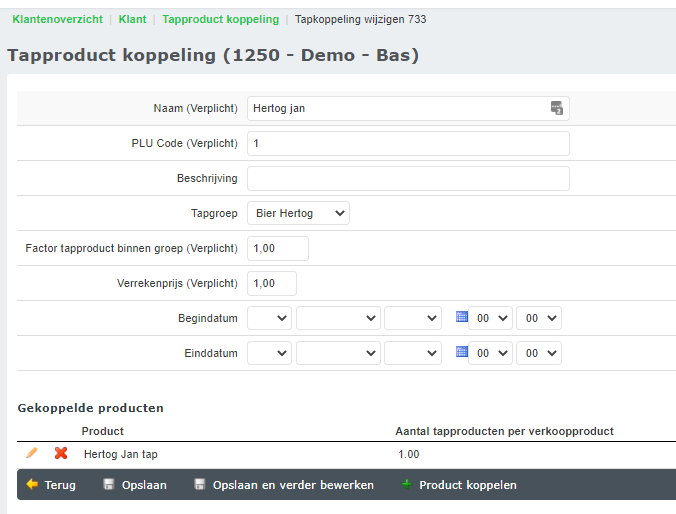Click Opslaan en verder bewerken
This screenshot has height=514, width=676.
tap(283, 485)
